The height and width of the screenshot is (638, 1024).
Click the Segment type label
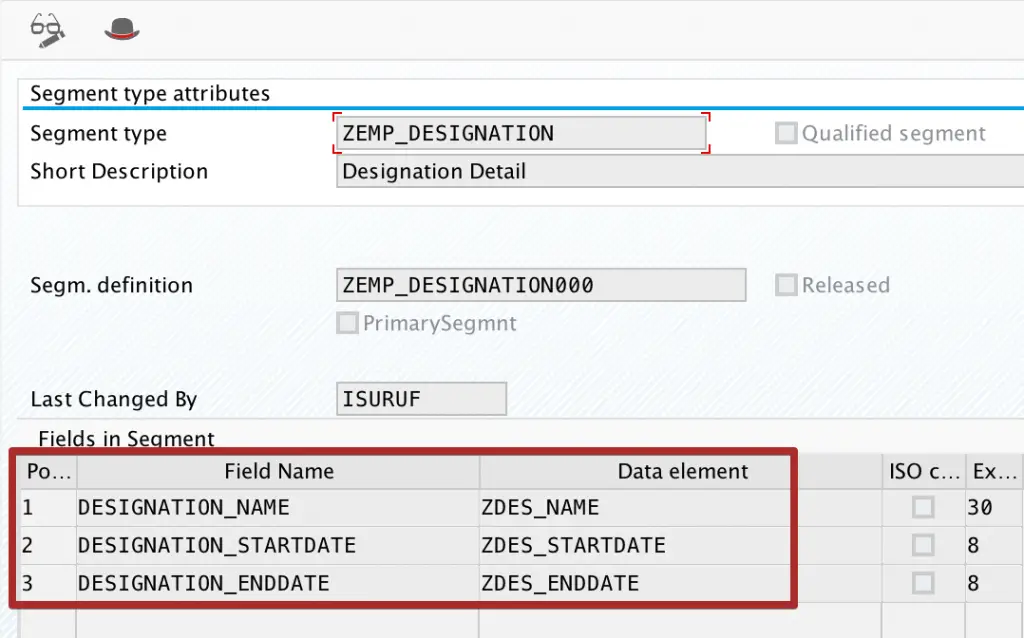[99, 133]
